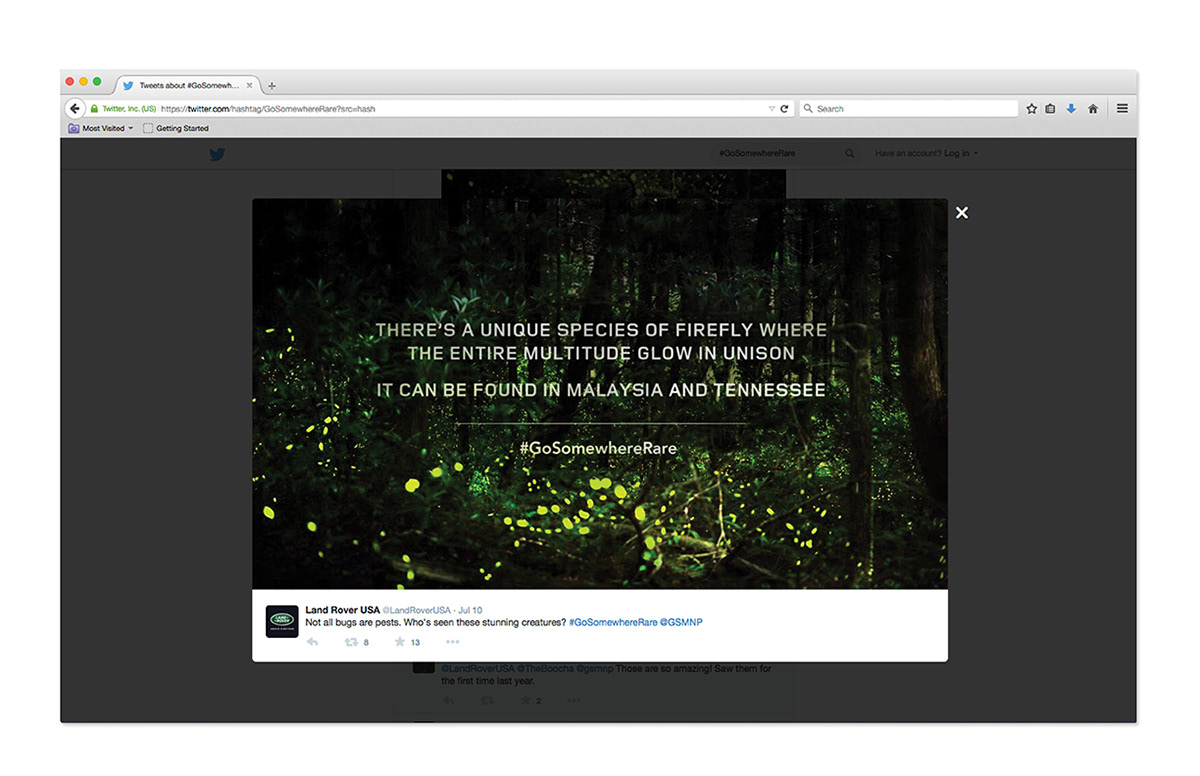
Task: Open the downloads arrow icon
Action: (x=1071, y=108)
